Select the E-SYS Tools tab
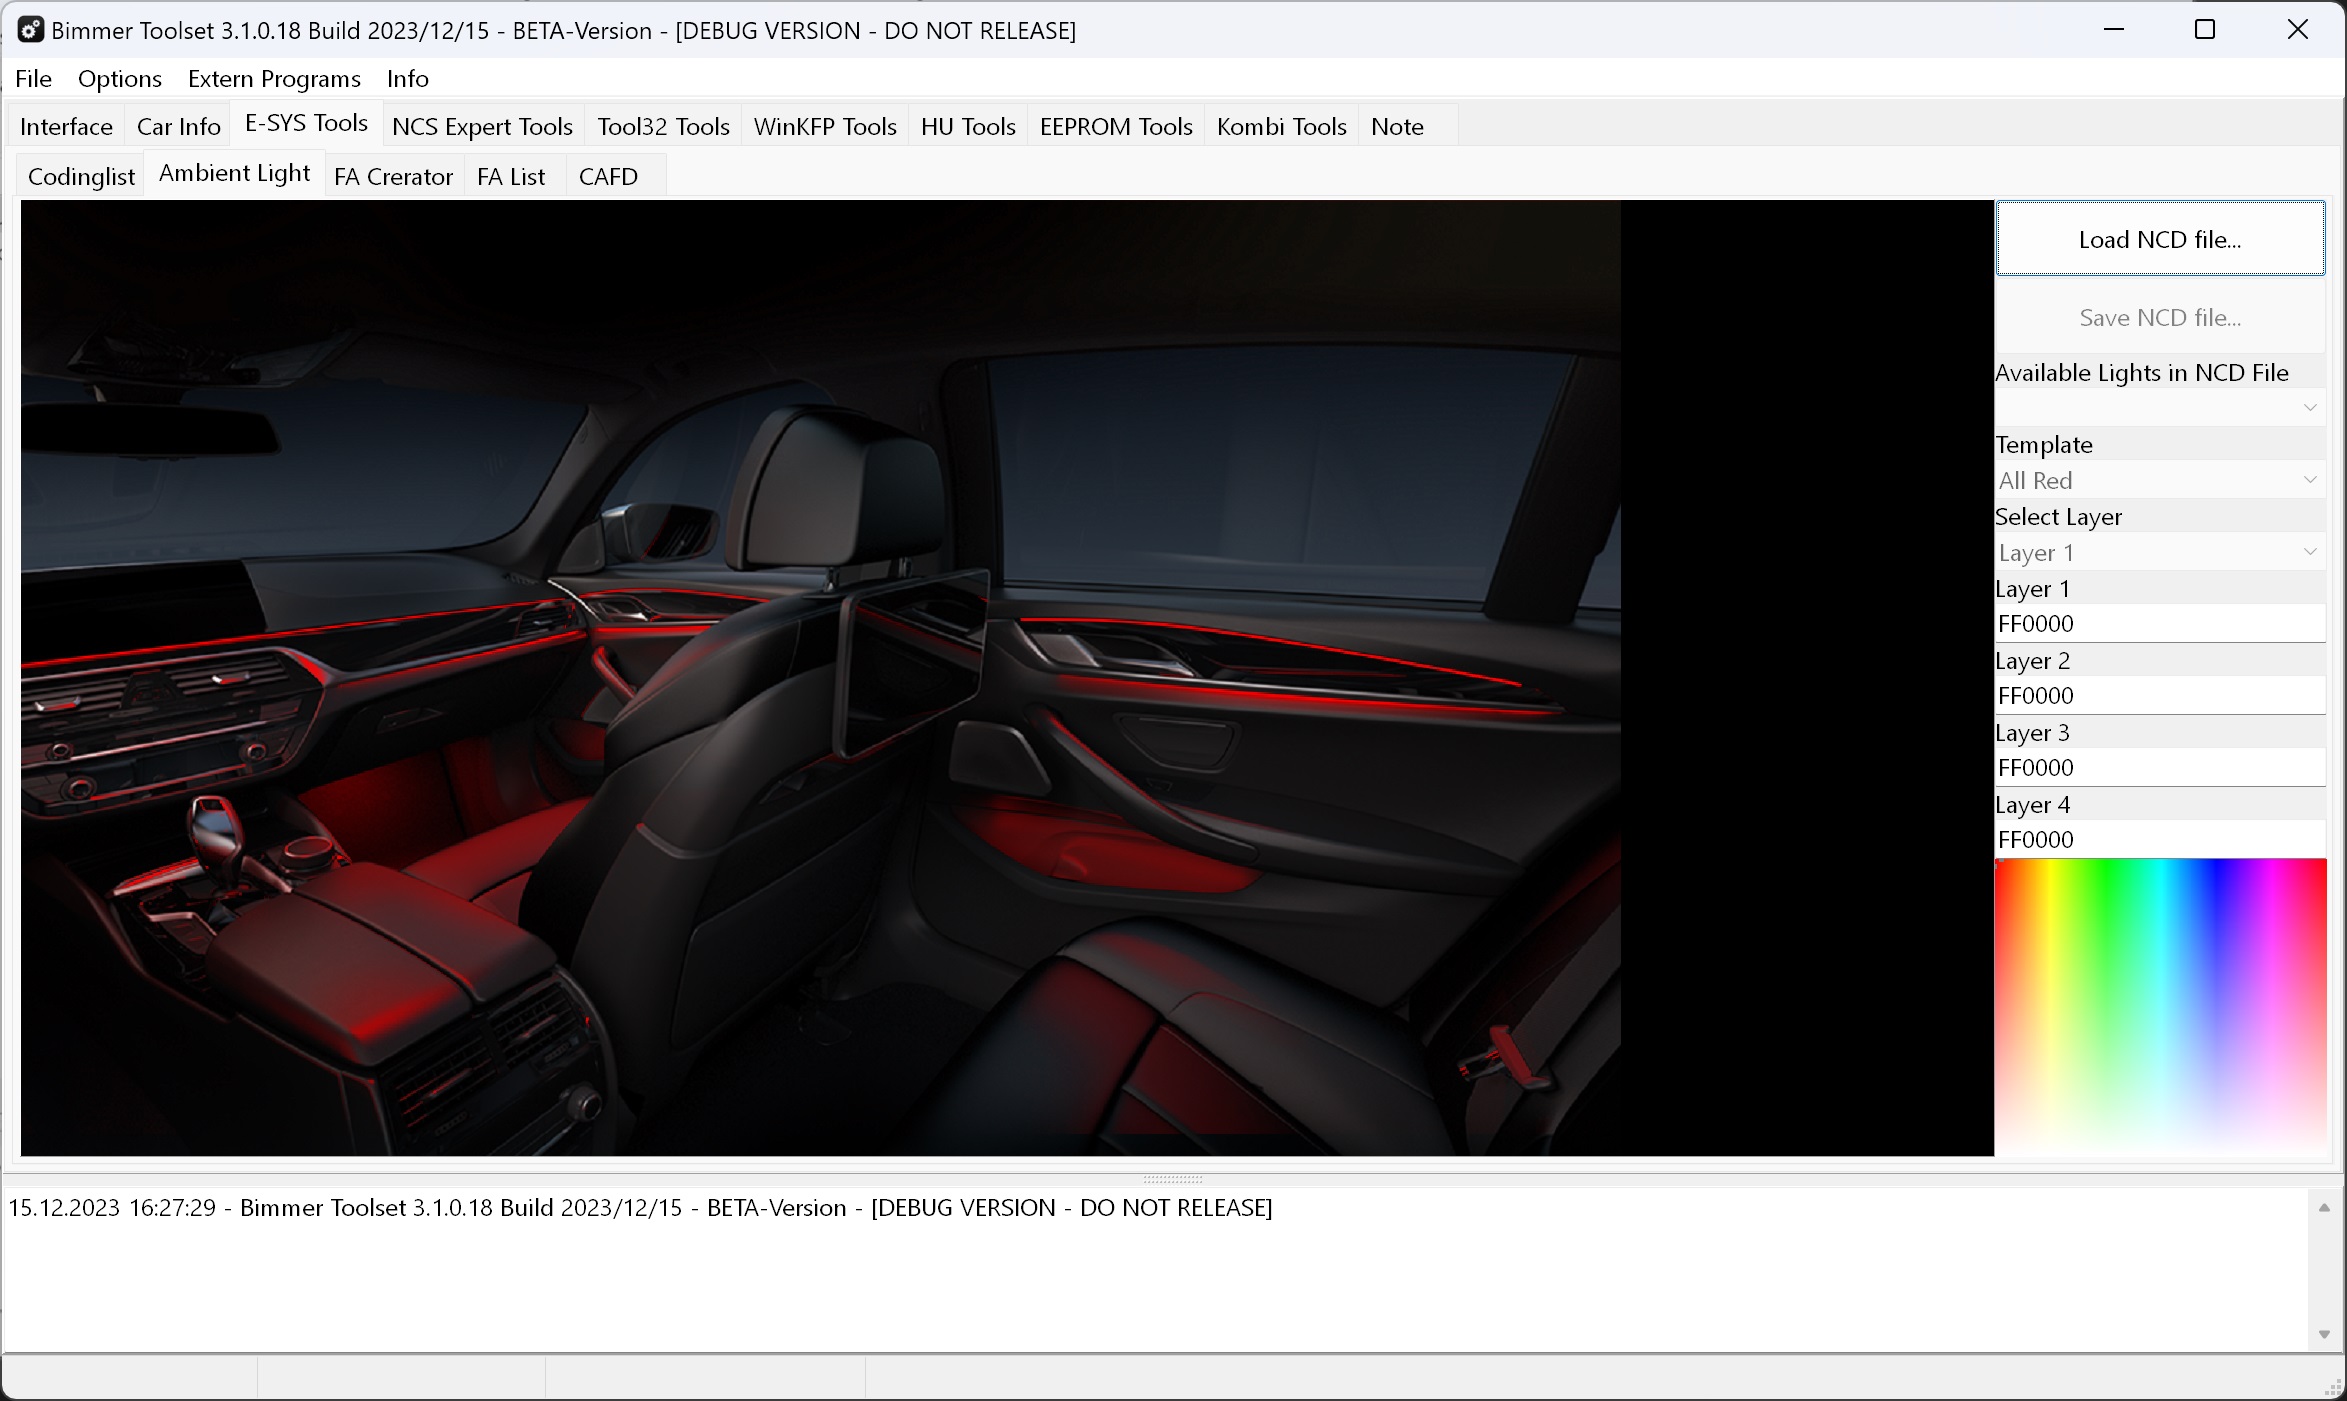Image resolution: width=2347 pixels, height=1401 pixels. 306,123
